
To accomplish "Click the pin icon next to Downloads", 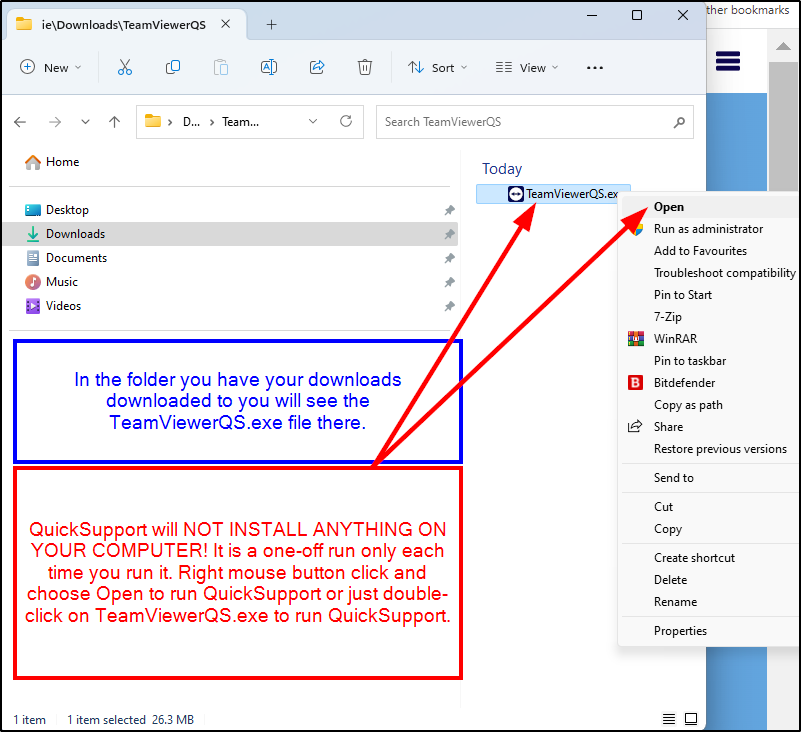I will pos(450,234).
